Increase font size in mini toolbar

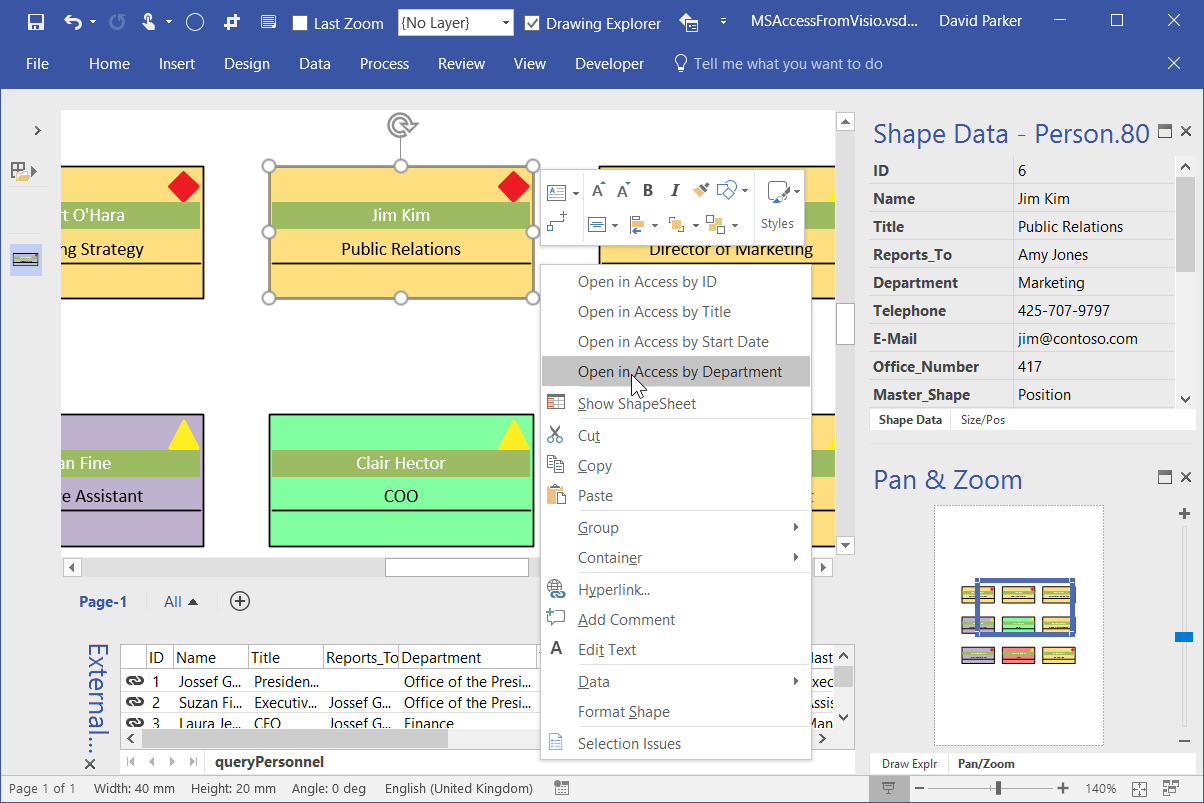598,190
